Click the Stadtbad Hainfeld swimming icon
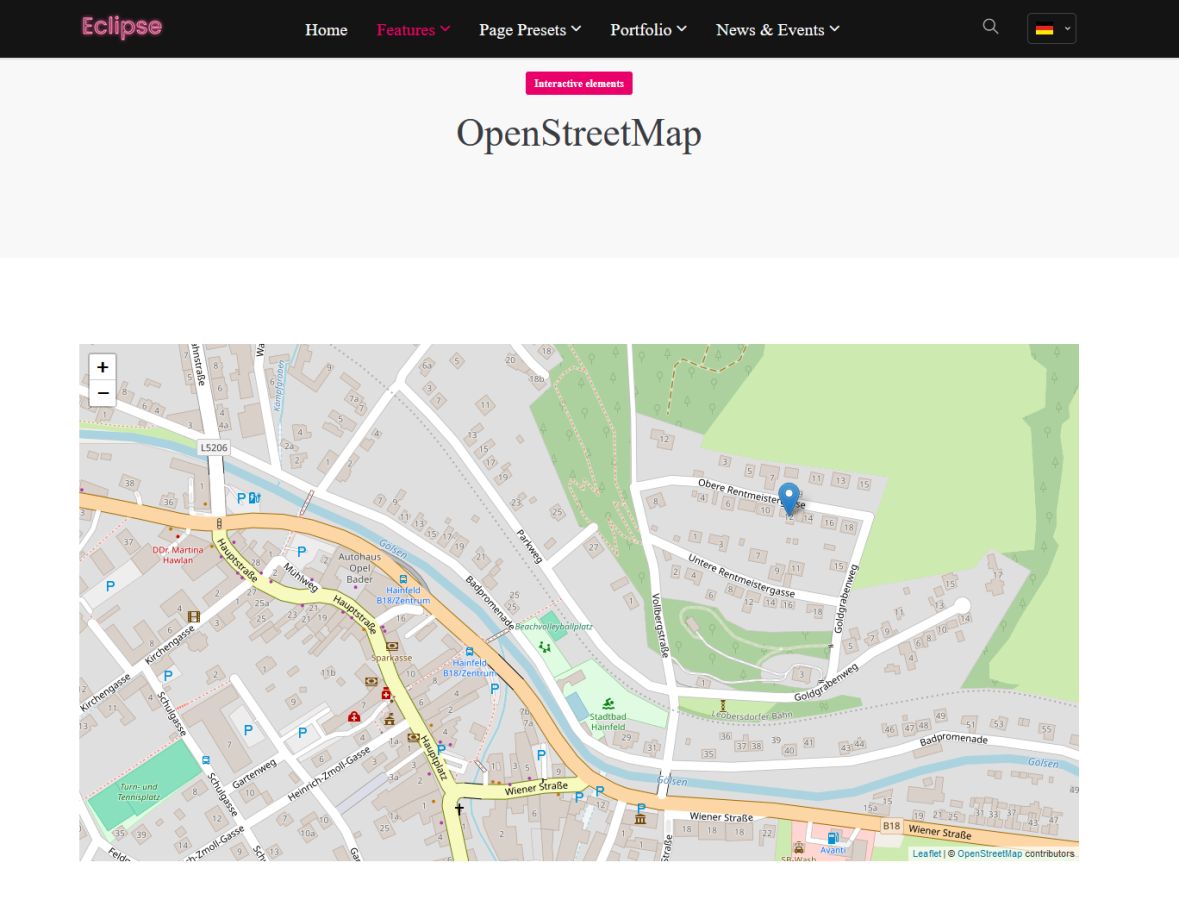Viewport: 1179px width, 900px height. coord(608,703)
